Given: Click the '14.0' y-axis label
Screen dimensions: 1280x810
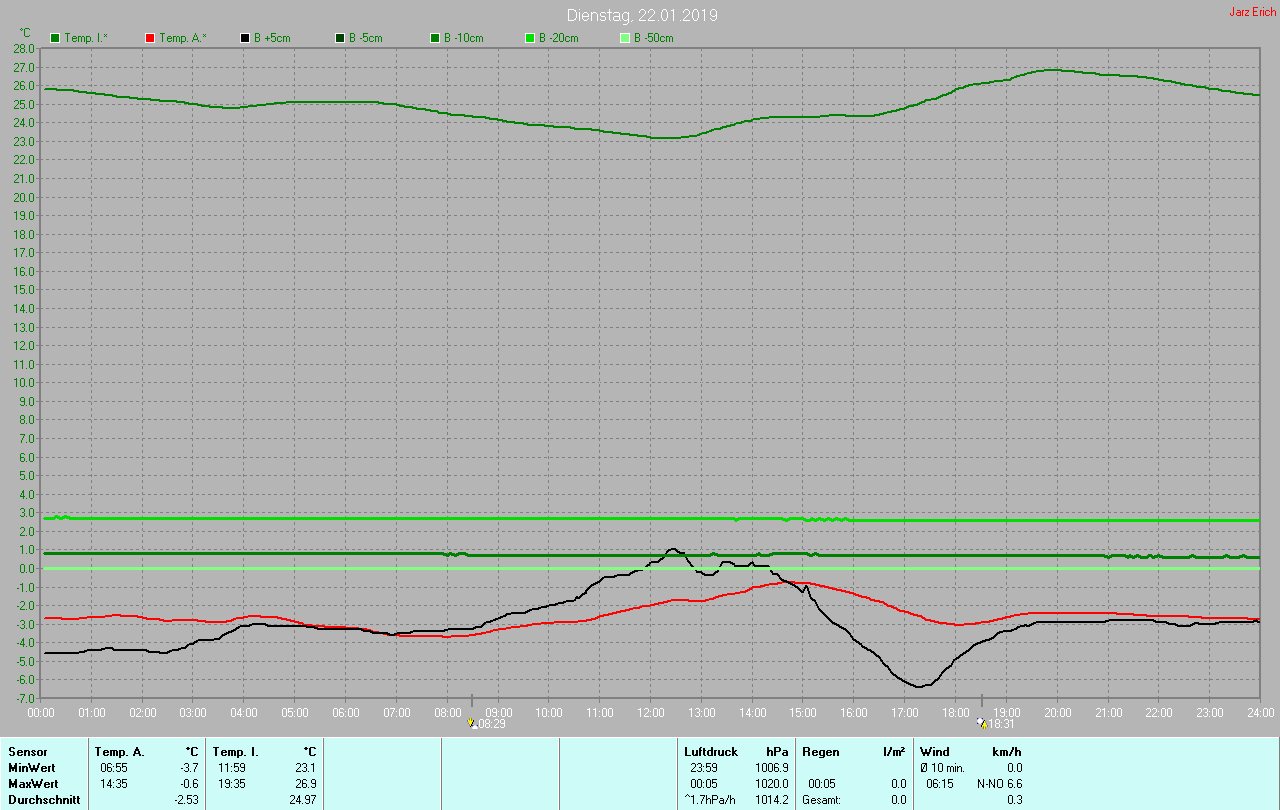Looking at the screenshot, I should pyautogui.click(x=25, y=309).
